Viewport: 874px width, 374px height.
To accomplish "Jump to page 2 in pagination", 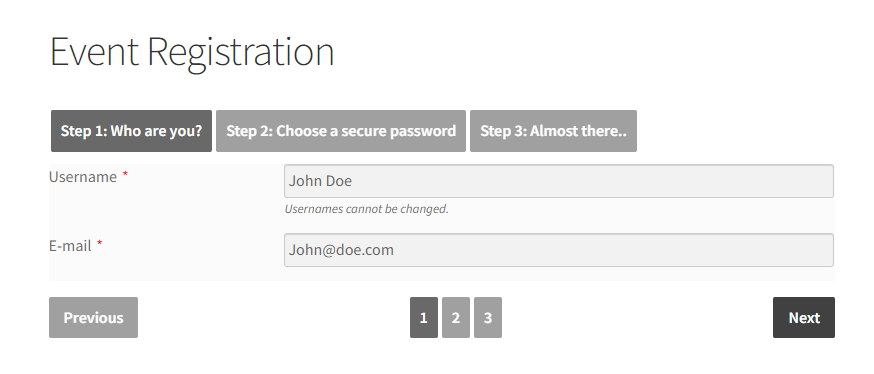I will [455, 318].
